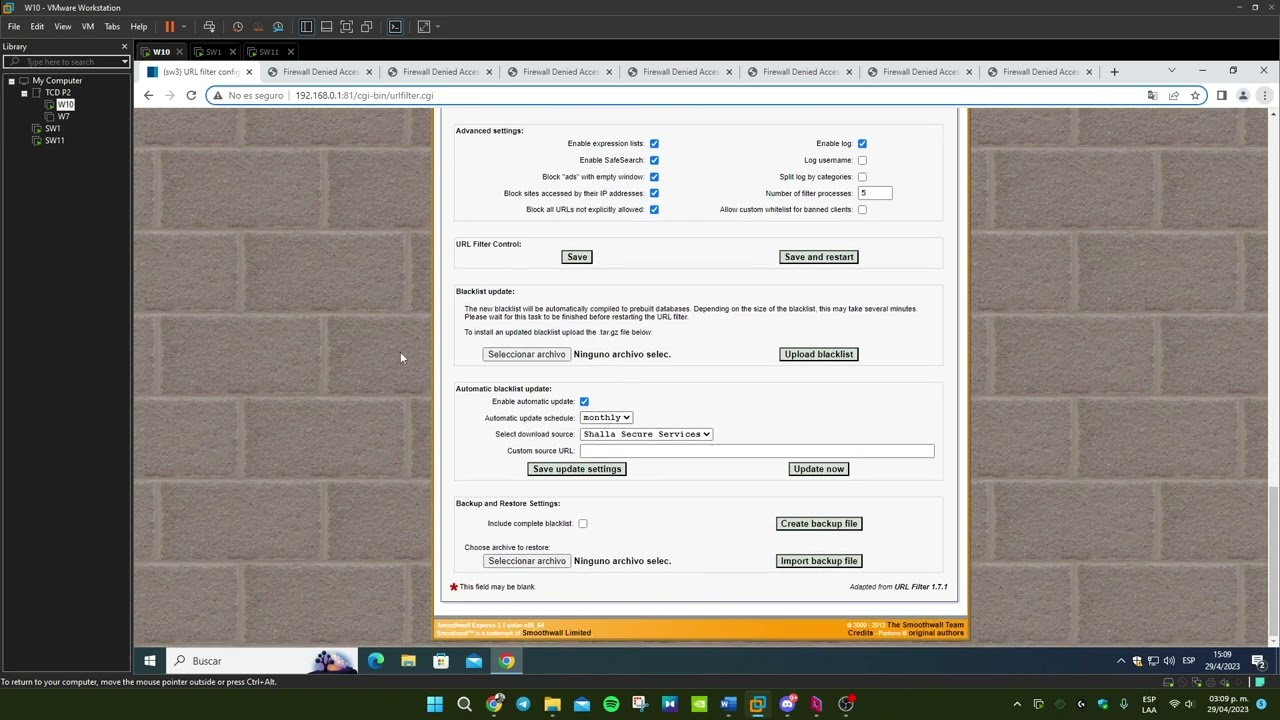Click the Number of filter processes field
Screen dimensions: 1280x720
tap(874, 193)
